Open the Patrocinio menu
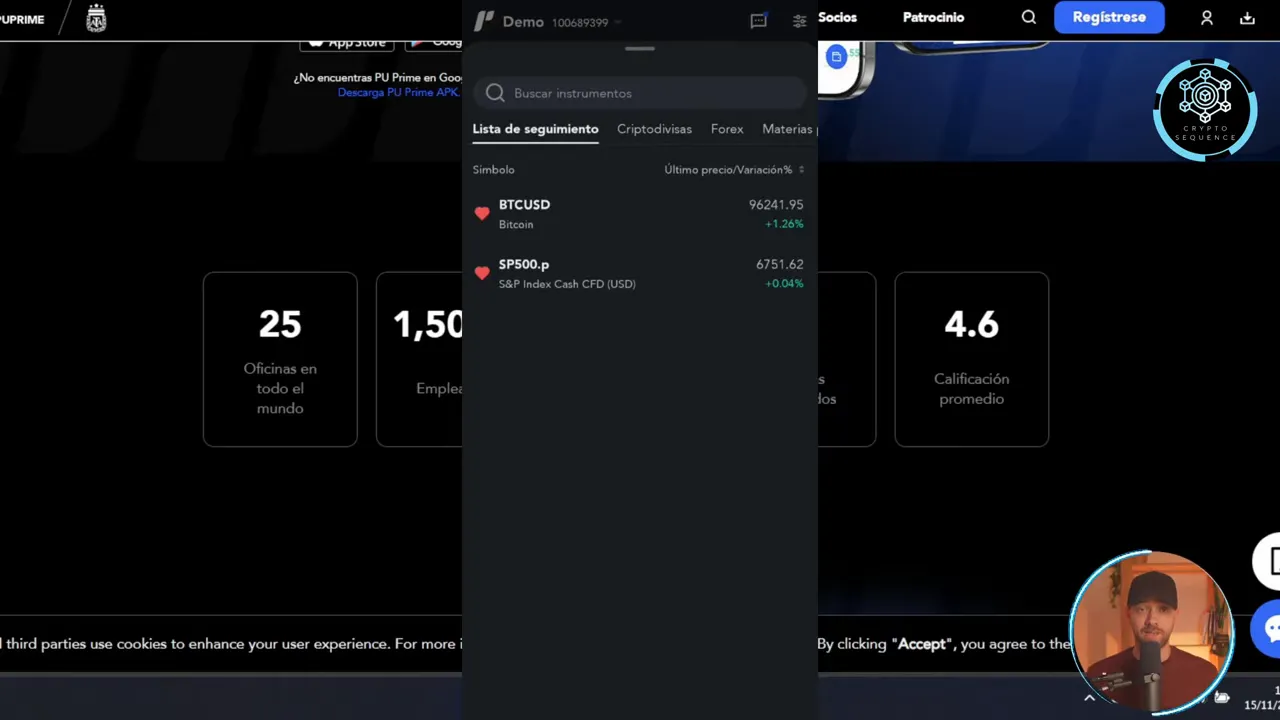The width and height of the screenshot is (1280, 720). tap(933, 17)
